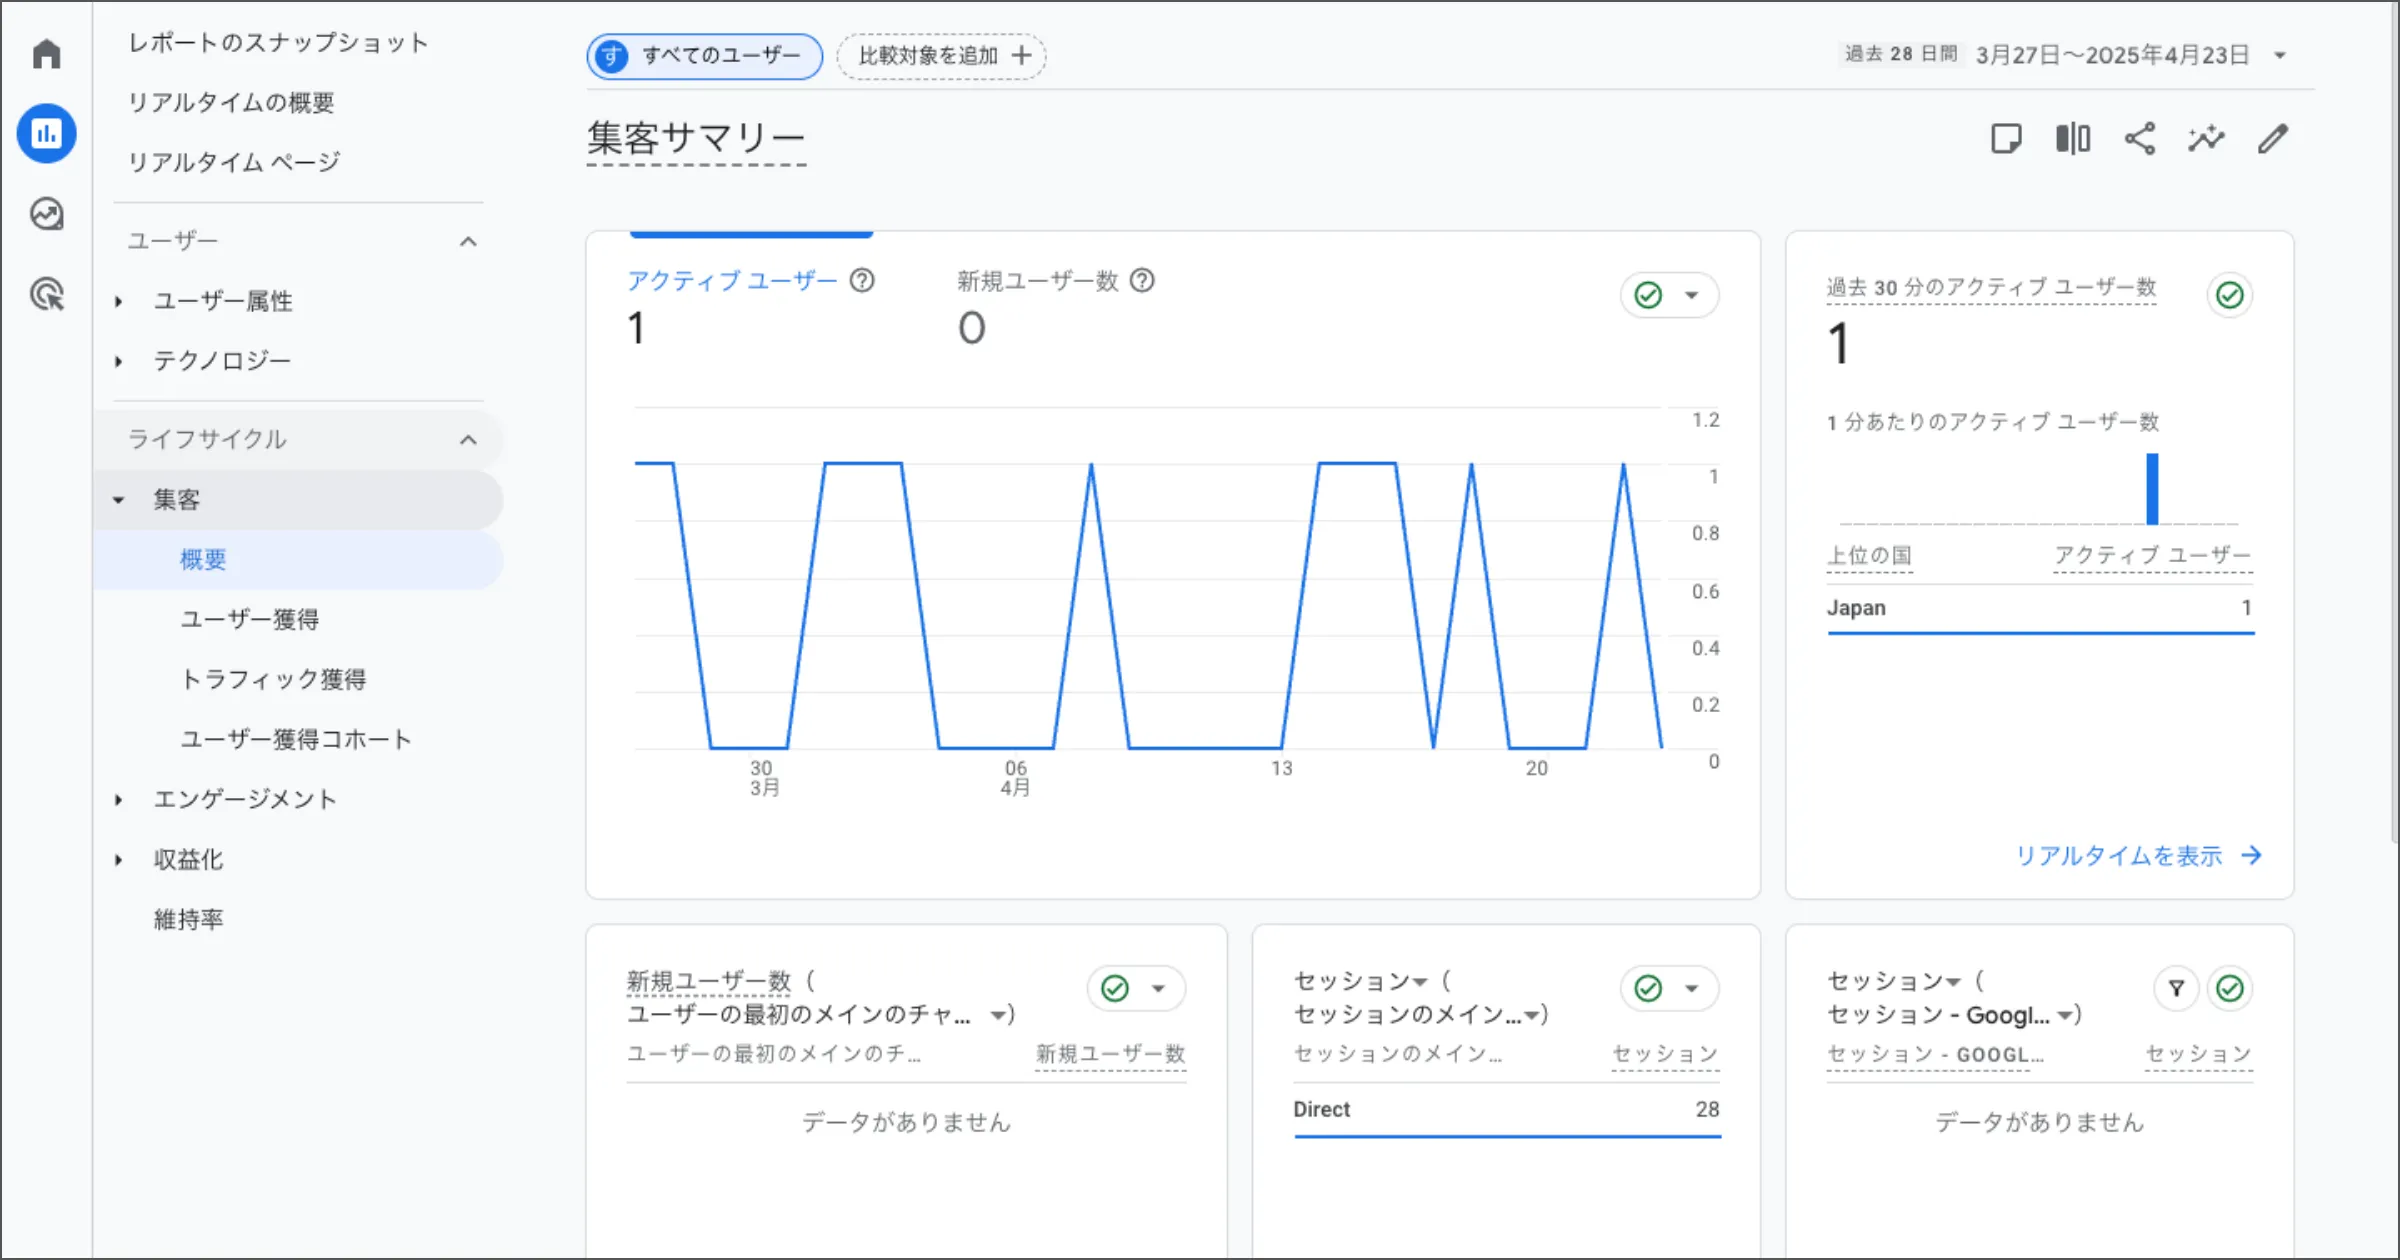Click リアルタイムを表示 link
This screenshot has width=2400, height=1260.
pyautogui.click(x=2118, y=856)
